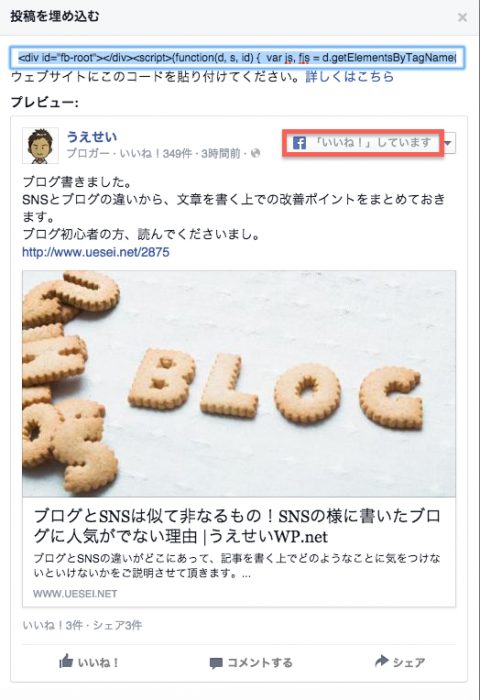
Task: Expand the arrow beside the liked button
Action: pyautogui.click(x=449, y=143)
